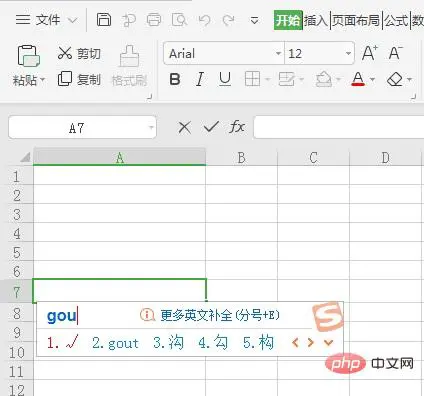424x396 pixels.
Task: Open clipboard group dialog launcher
Action: pos(150,97)
